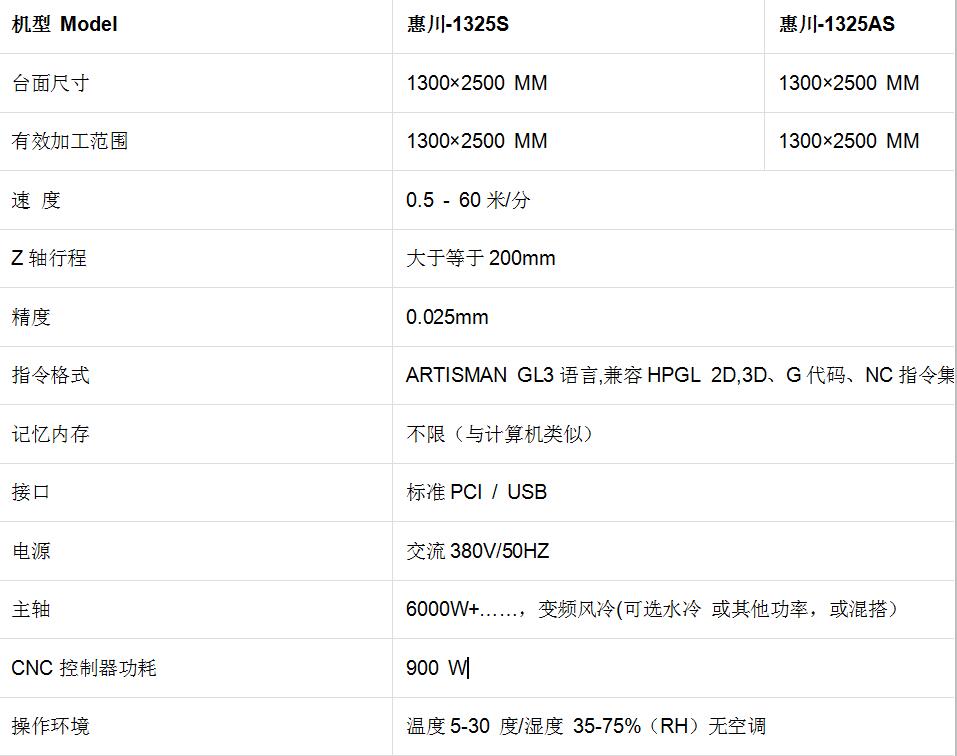Click the 0.025mm precision value
The image size is (957, 756).
click(x=447, y=317)
